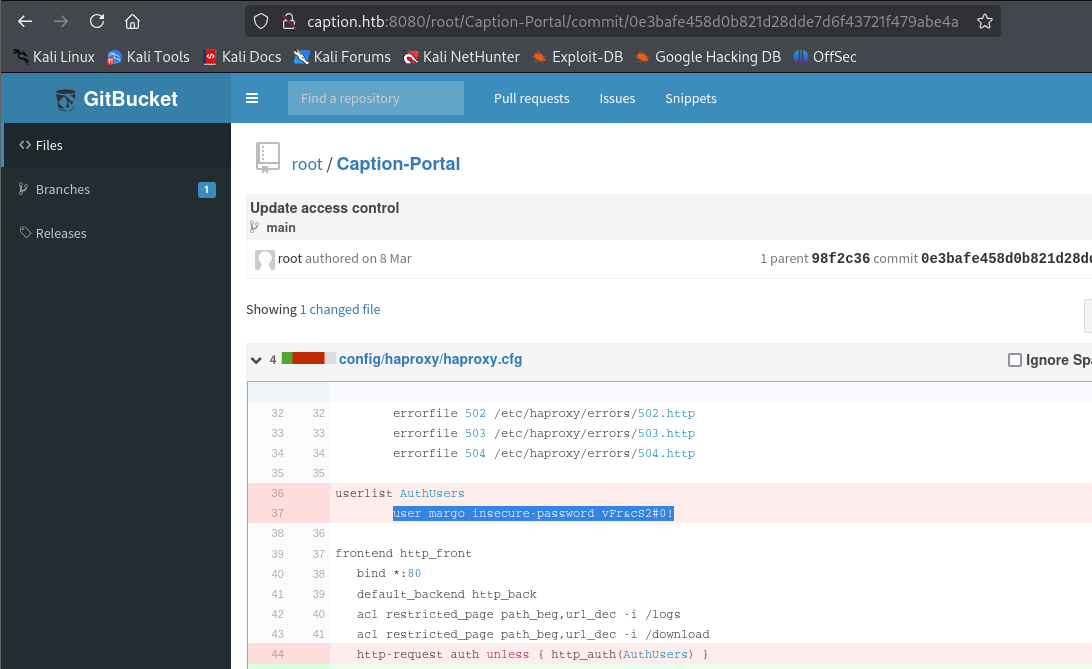Bookmark this page with star icon

point(984,21)
